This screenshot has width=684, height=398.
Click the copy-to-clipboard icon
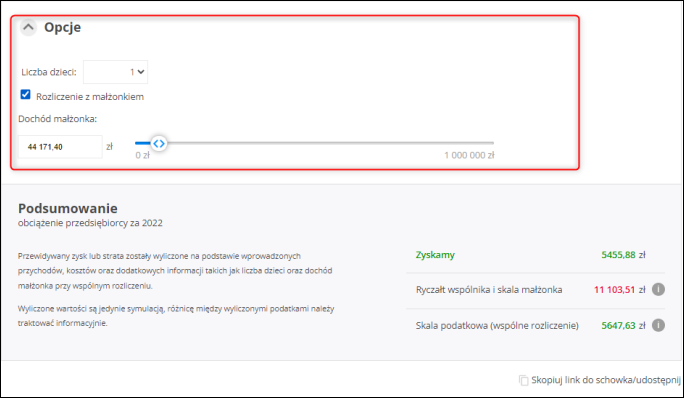523,380
